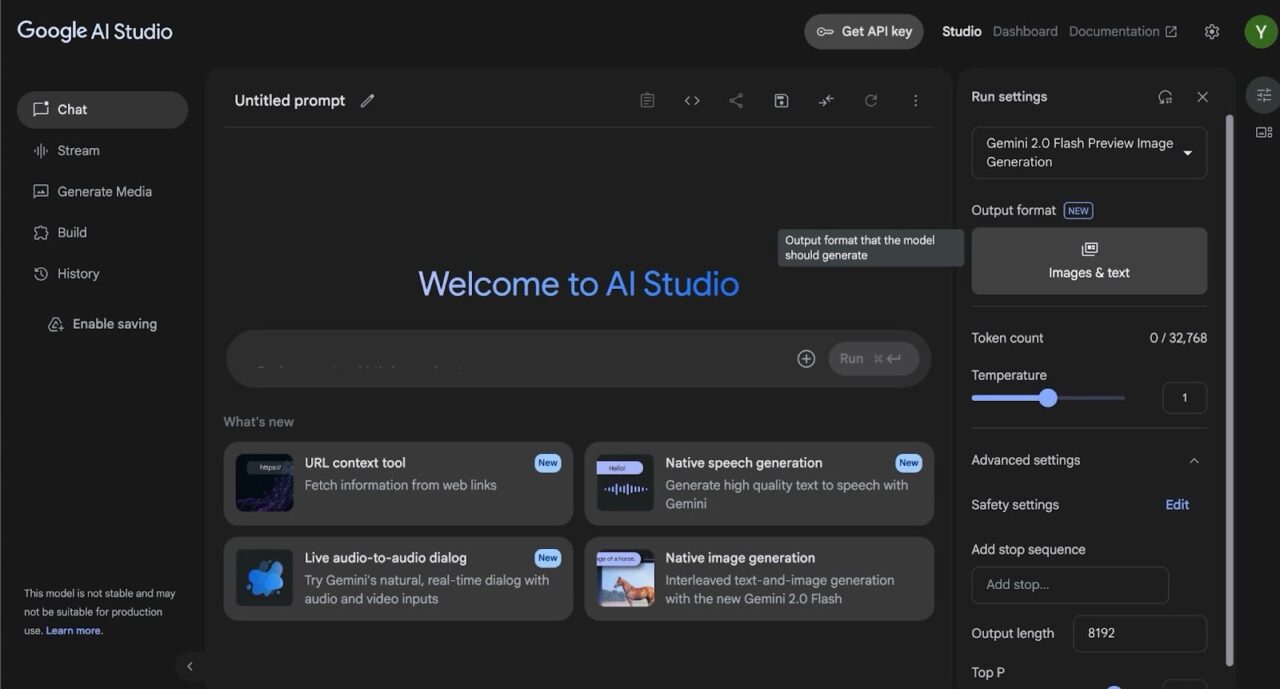
Task: Save the prompt with the save icon
Action: tap(782, 101)
